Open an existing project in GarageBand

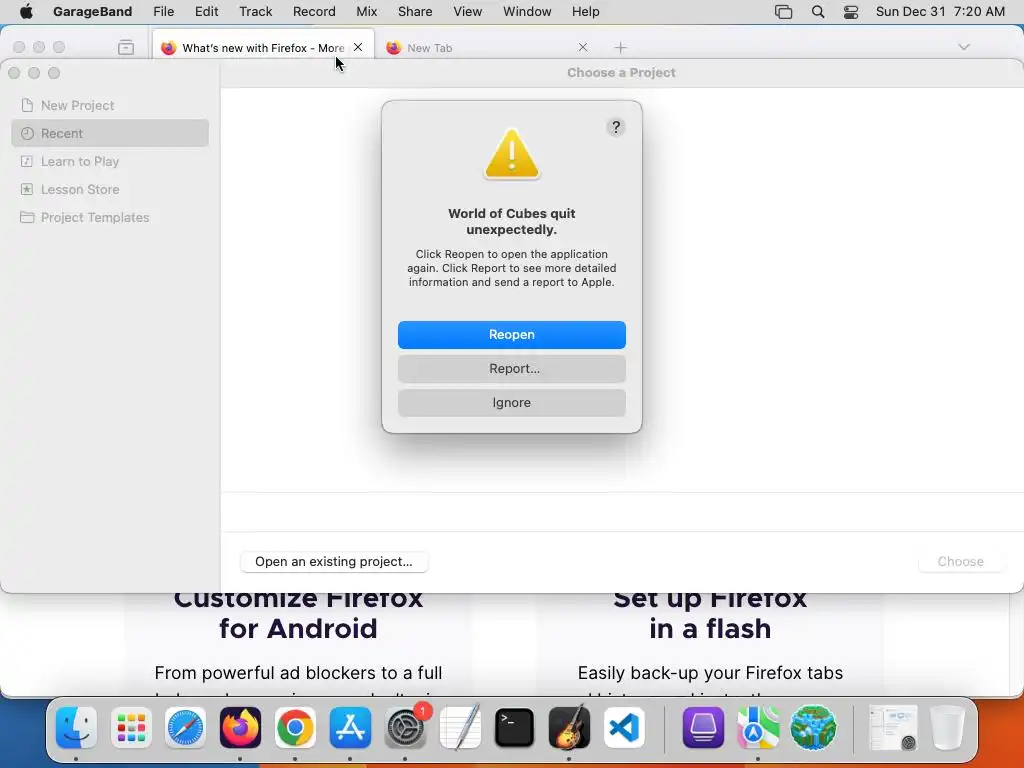[334, 562]
